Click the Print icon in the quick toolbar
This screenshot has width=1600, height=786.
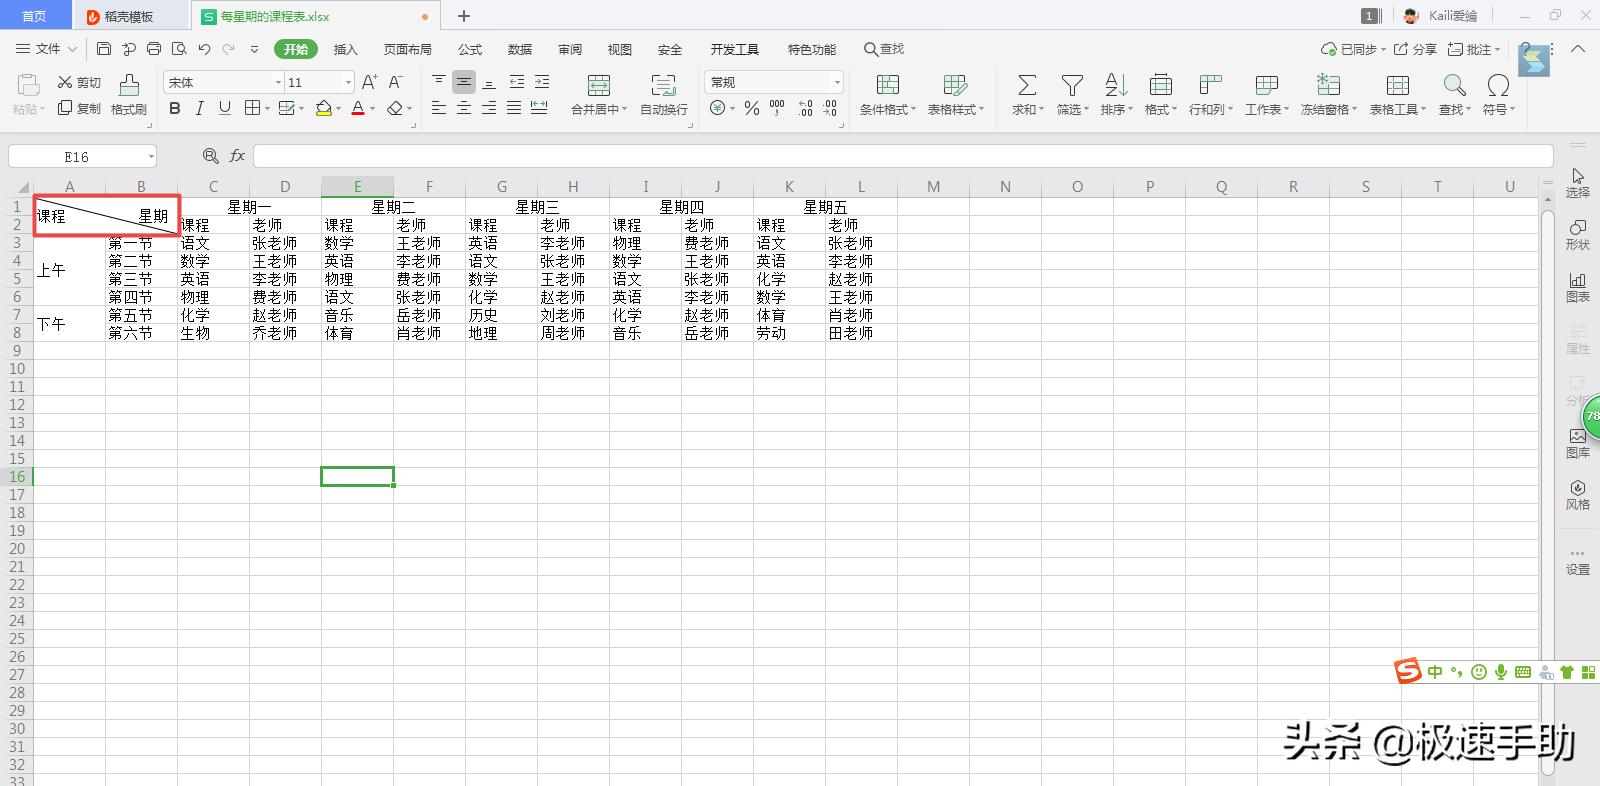(153, 49)
